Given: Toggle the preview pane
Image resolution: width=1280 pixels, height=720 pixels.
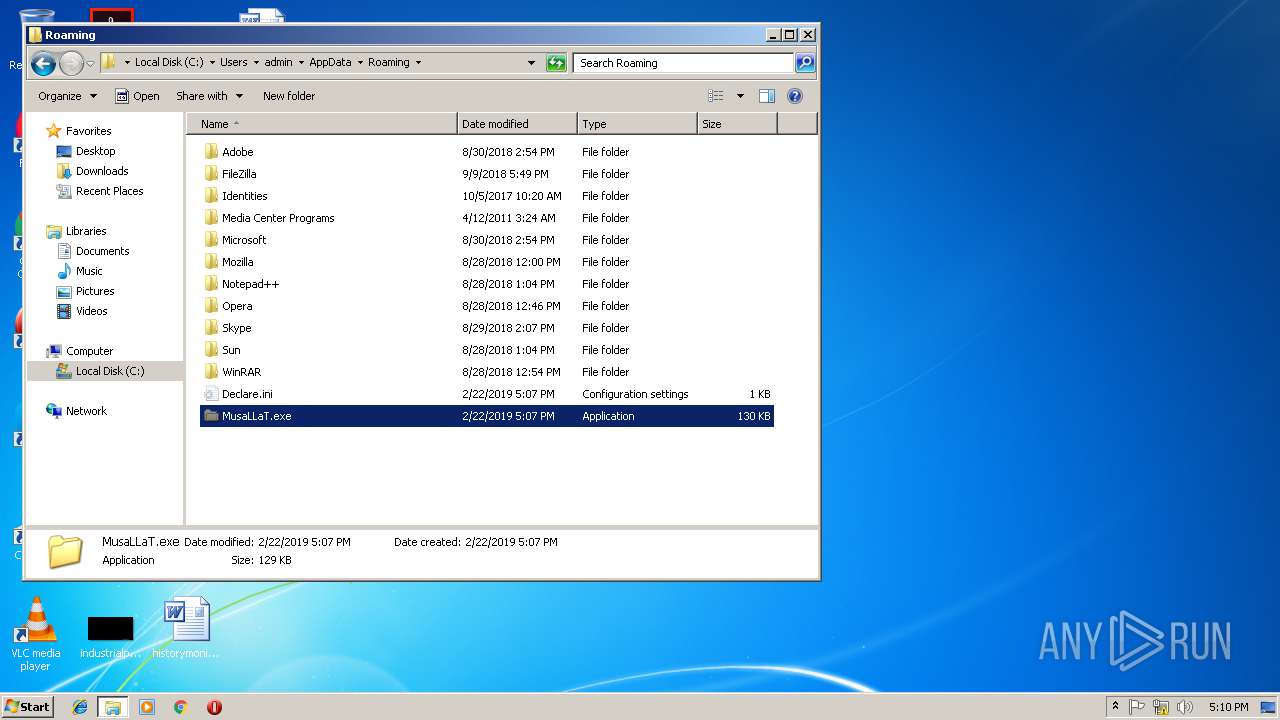Looking at the screenshot, I should 767,96.
